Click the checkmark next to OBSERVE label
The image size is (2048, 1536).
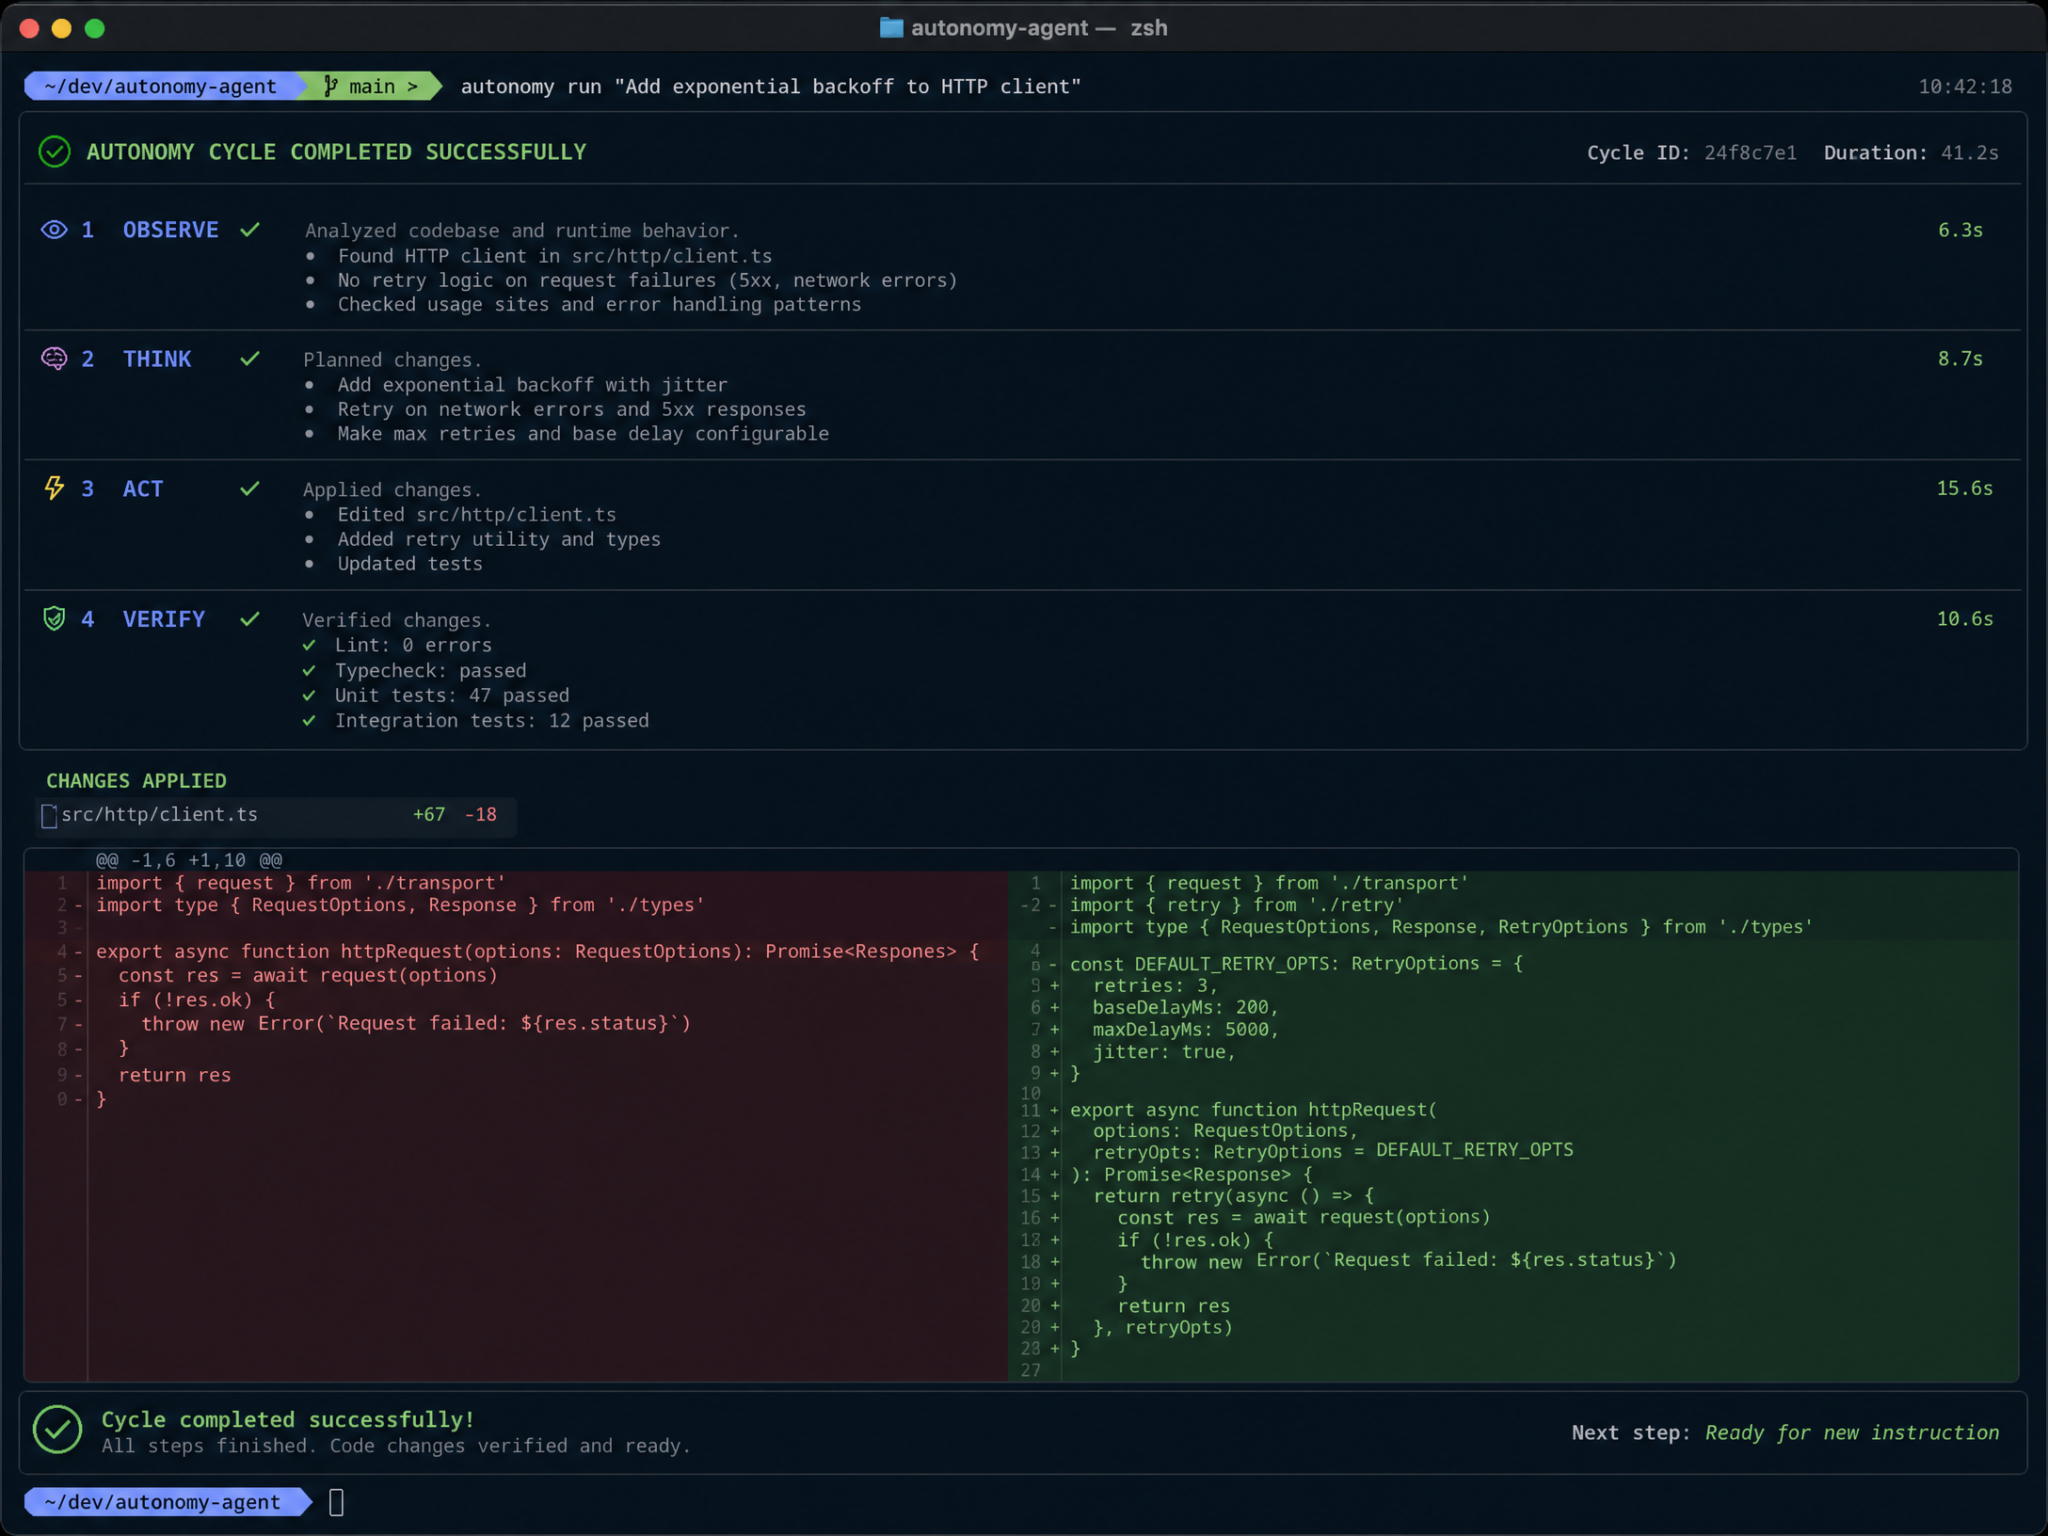[x=250, y=230]
